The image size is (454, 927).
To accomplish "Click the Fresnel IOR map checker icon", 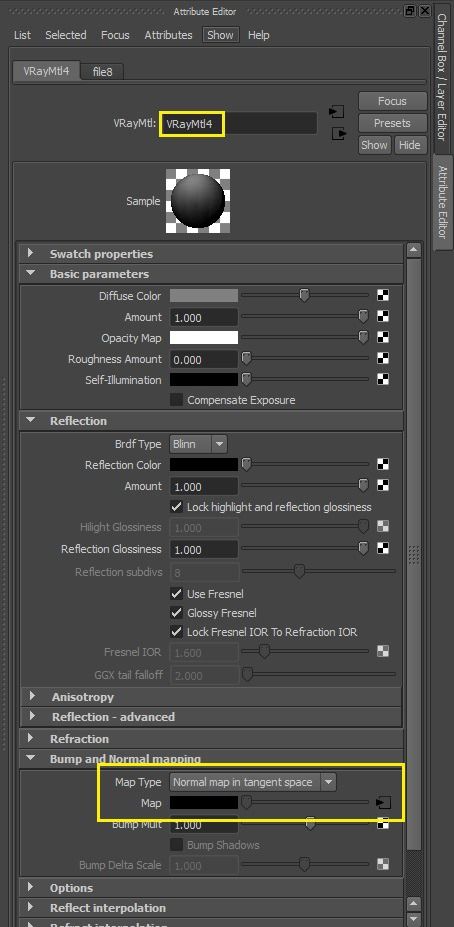I will 383,652.
